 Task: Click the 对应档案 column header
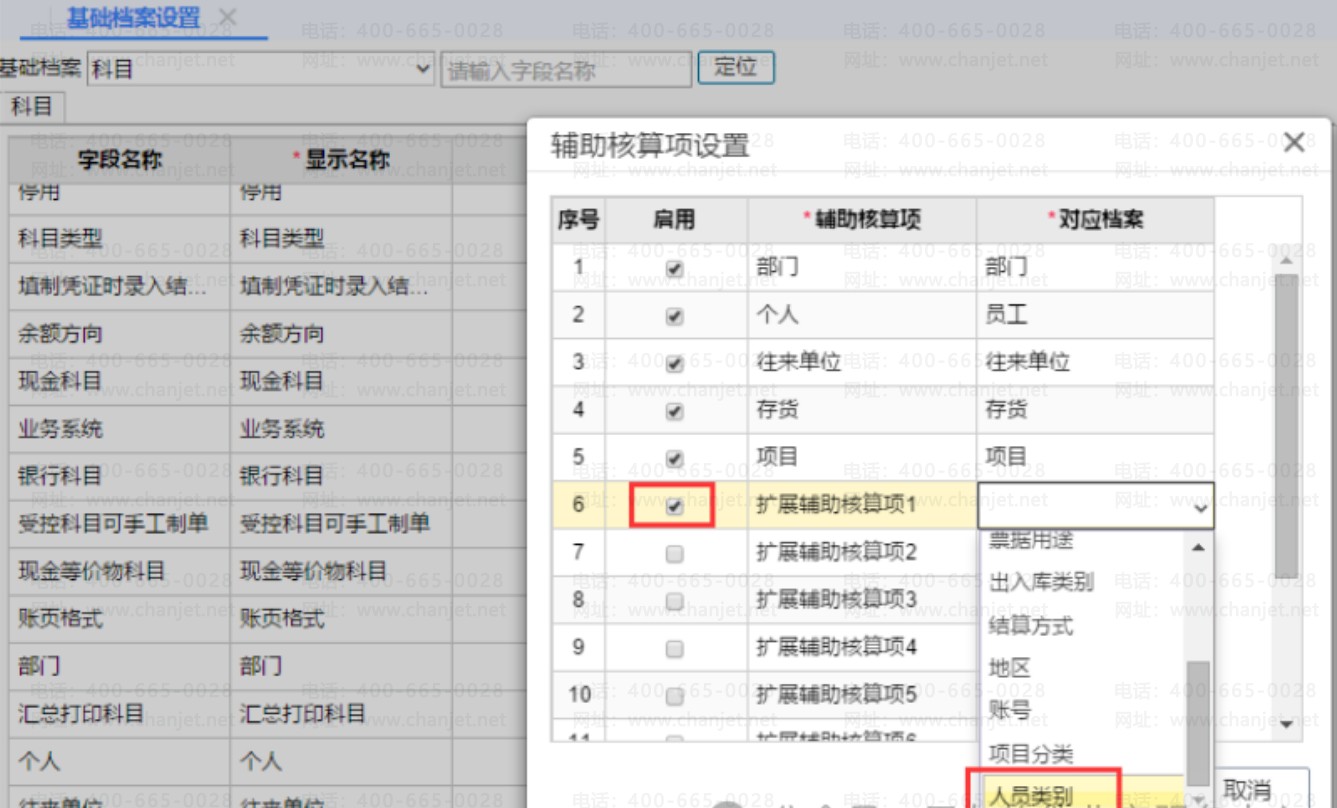click(1095, 220)
